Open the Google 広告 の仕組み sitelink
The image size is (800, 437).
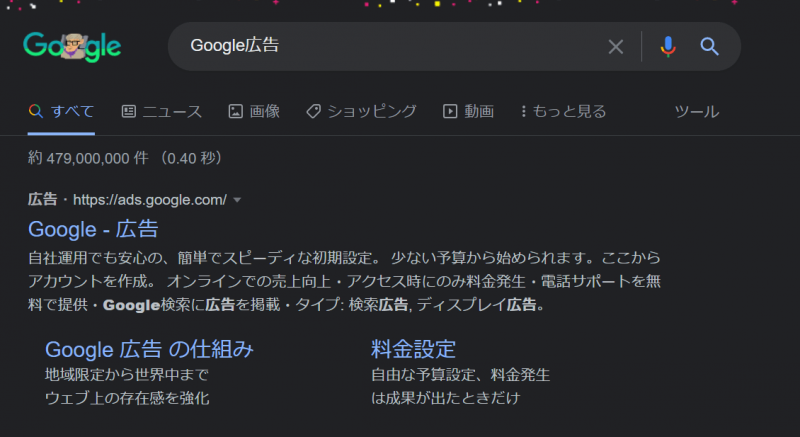point(149,349)
